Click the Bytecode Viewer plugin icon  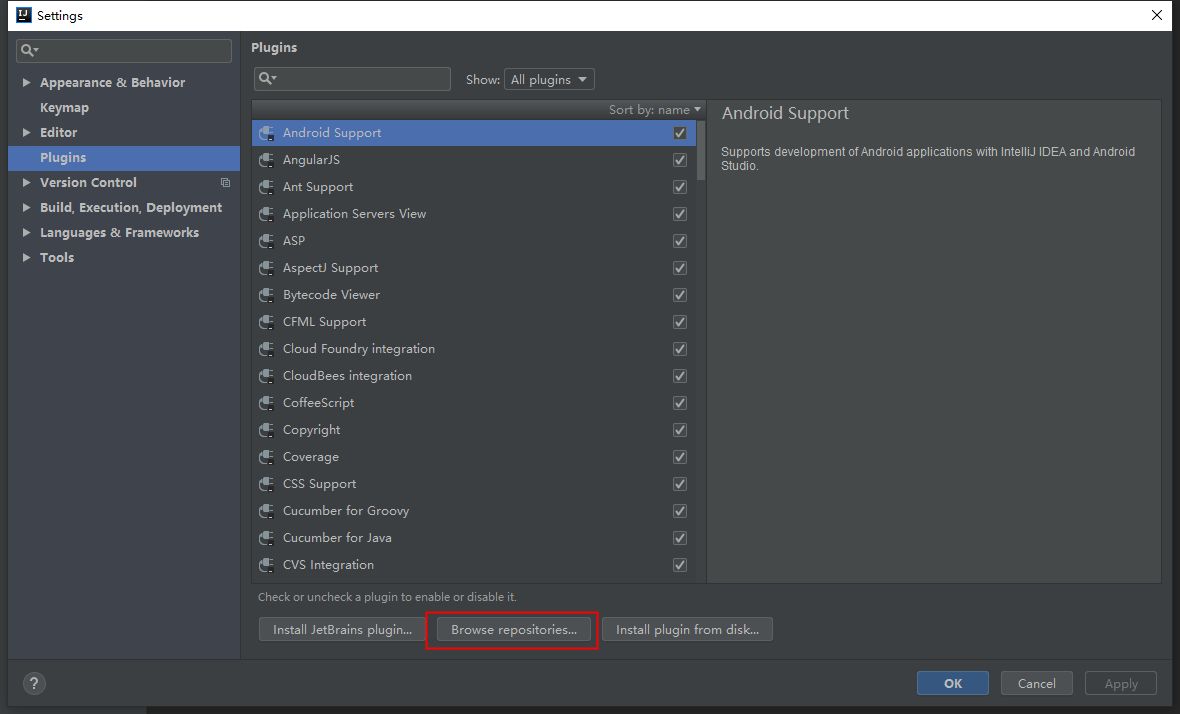click(266, 296)
